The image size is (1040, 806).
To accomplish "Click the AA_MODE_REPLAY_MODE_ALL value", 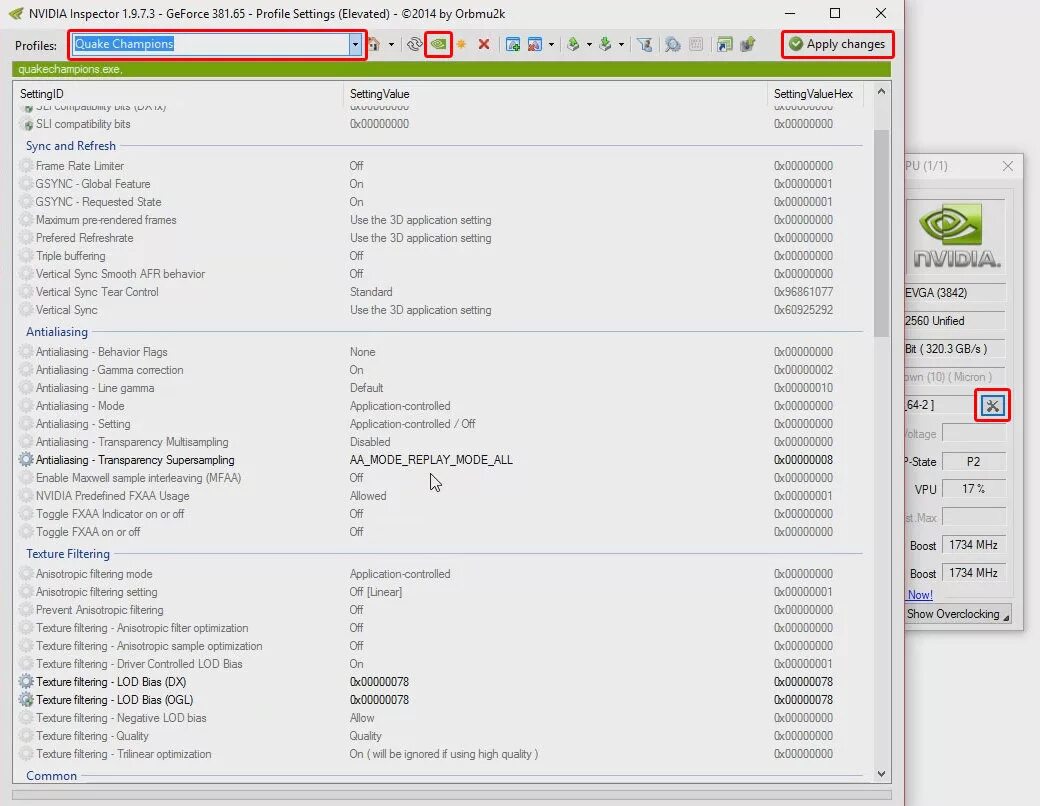I will [431, 459].
